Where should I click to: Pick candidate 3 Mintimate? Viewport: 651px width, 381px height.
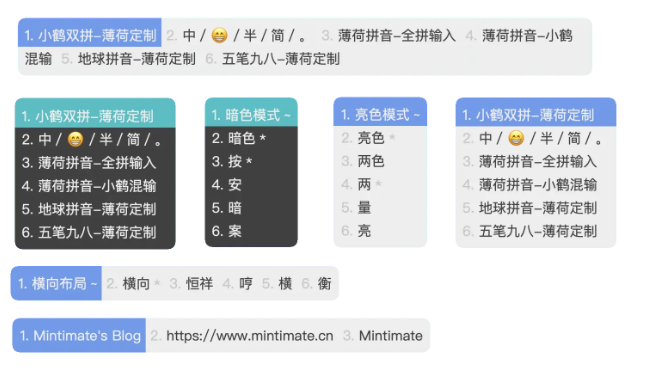pyautogui.click(x=383, y=336)
